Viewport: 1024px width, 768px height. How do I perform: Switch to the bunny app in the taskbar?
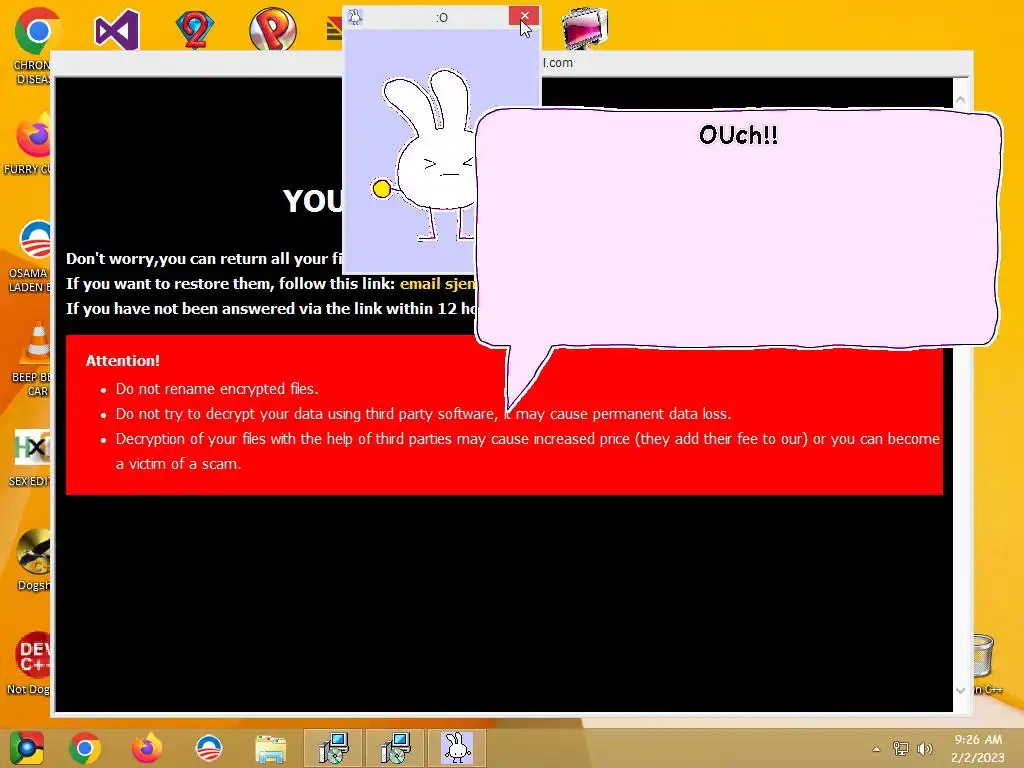point(456,748)
